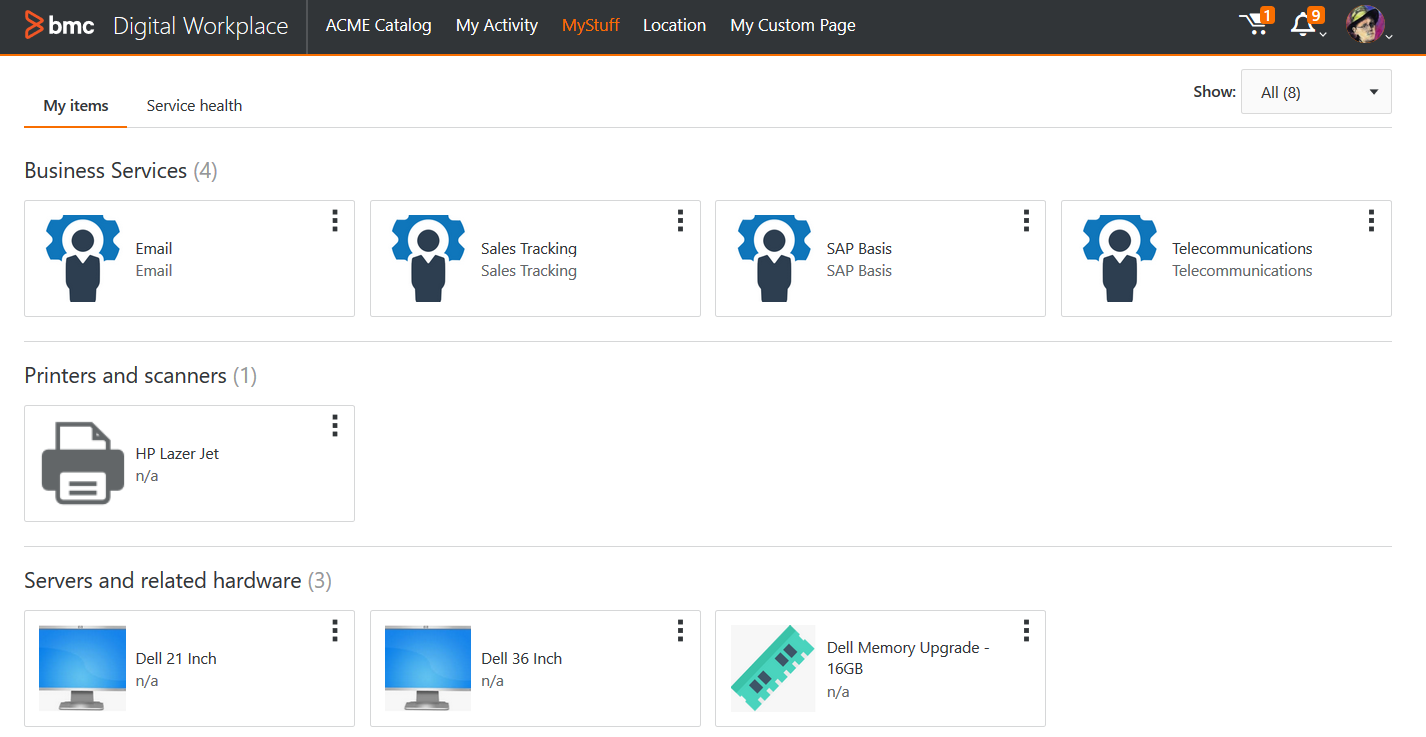Open the HP Lazer Jet item title
The image size is (1426, 737).
pos(177,453)
